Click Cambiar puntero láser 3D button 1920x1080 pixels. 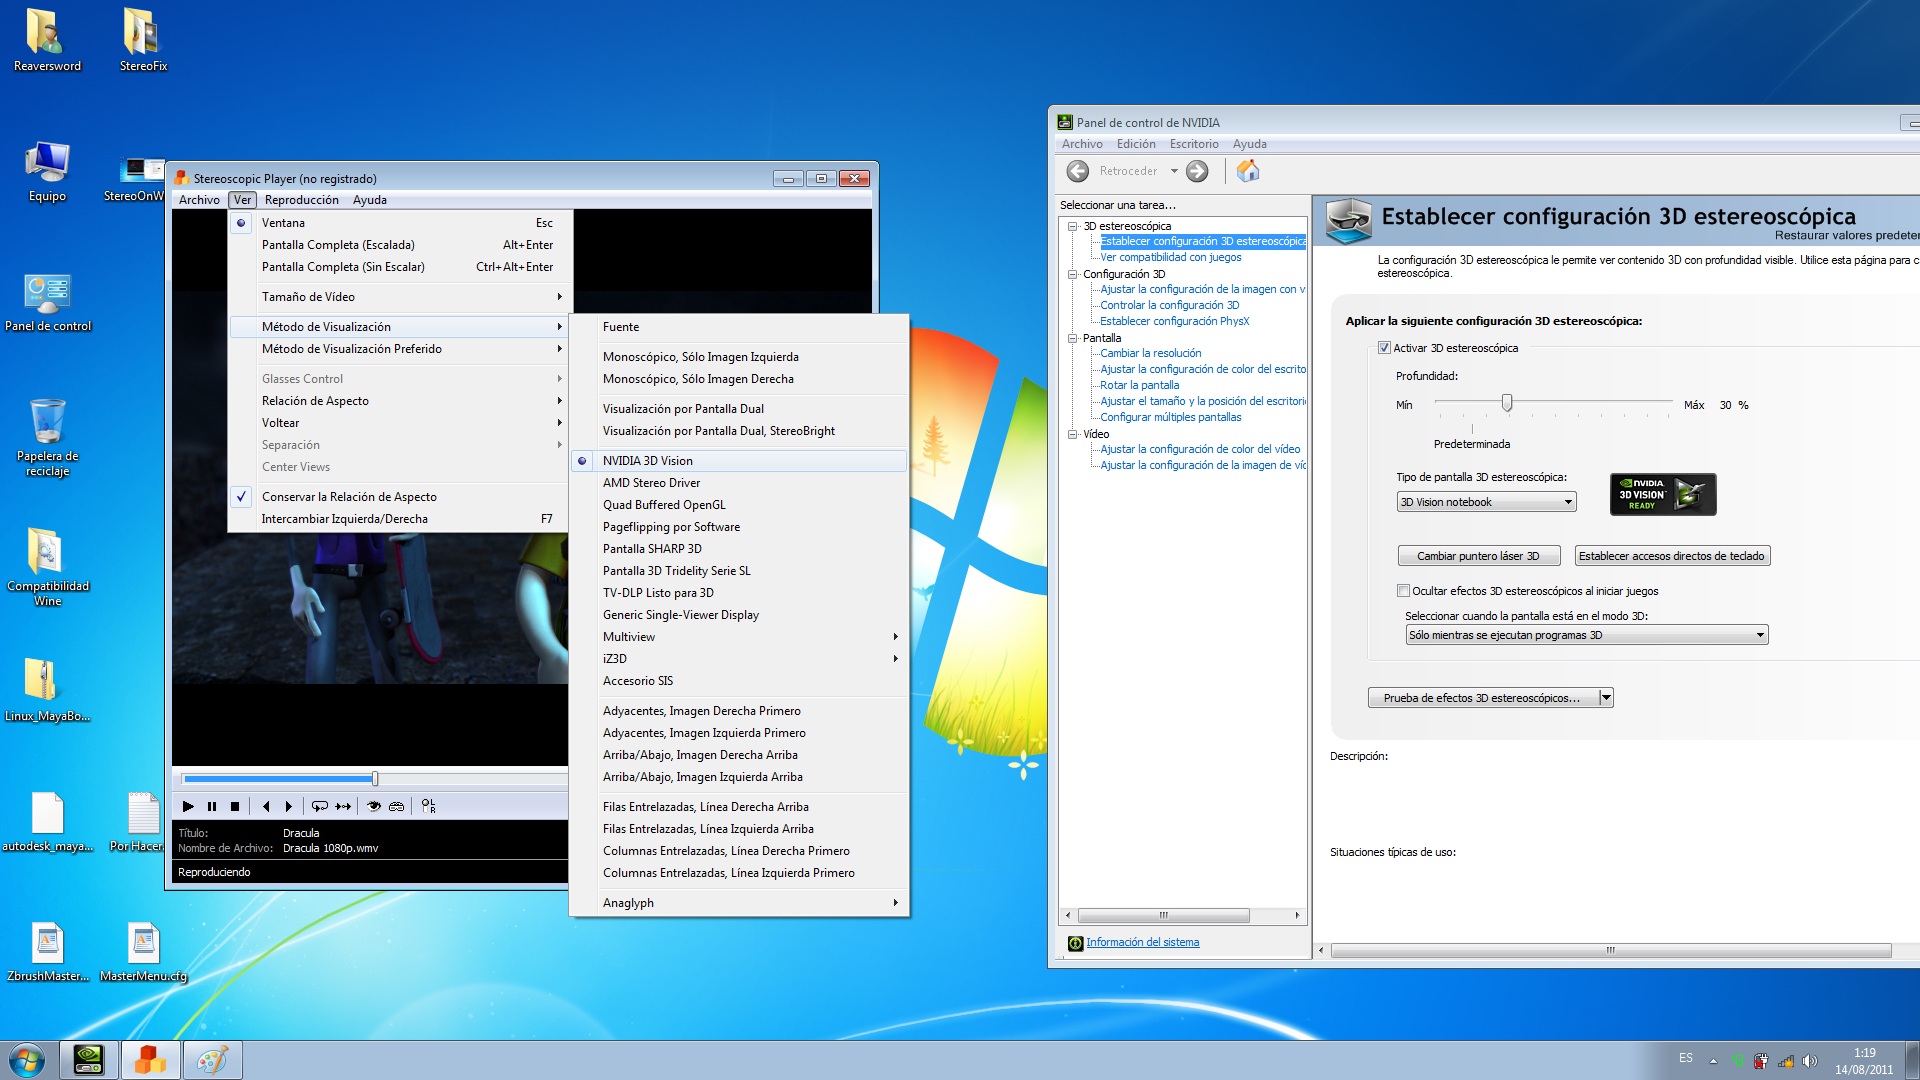[1478, 556]
